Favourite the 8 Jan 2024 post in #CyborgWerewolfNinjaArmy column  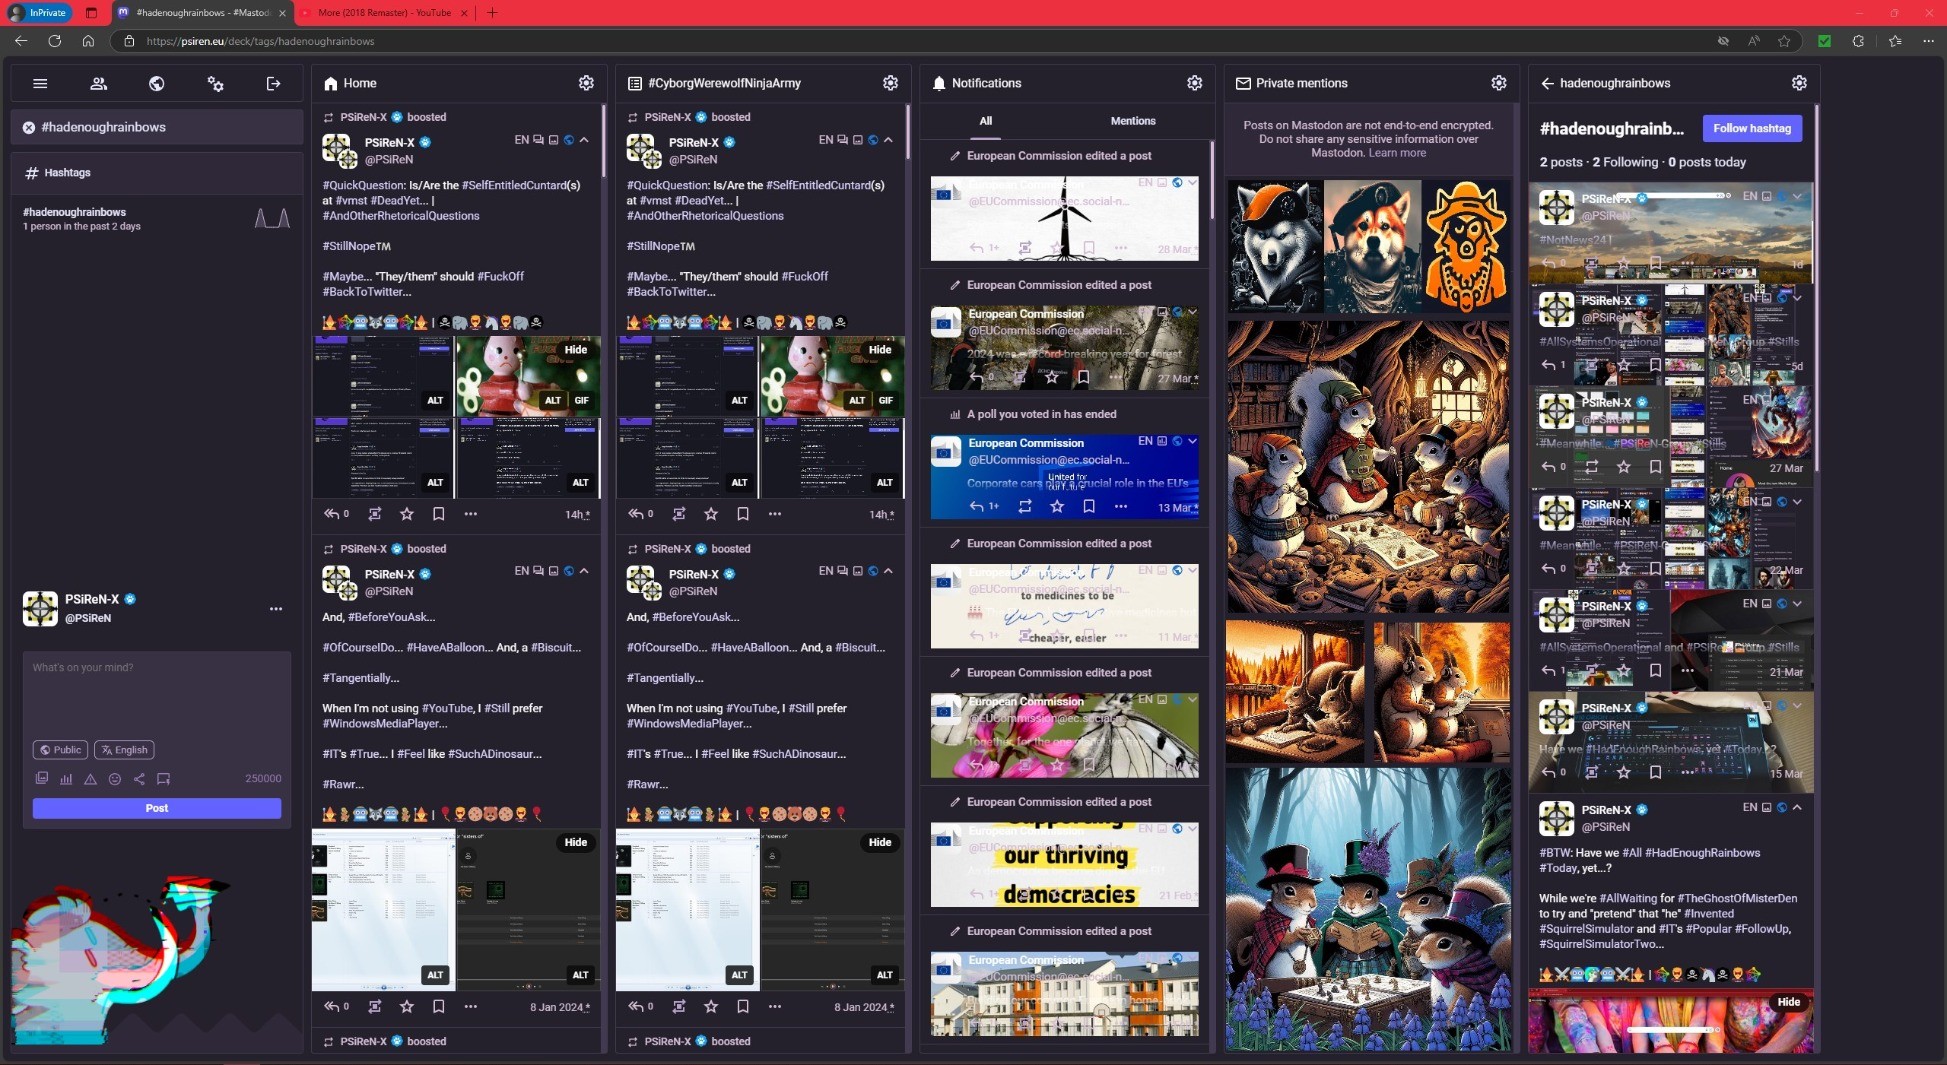[711, 1006]
